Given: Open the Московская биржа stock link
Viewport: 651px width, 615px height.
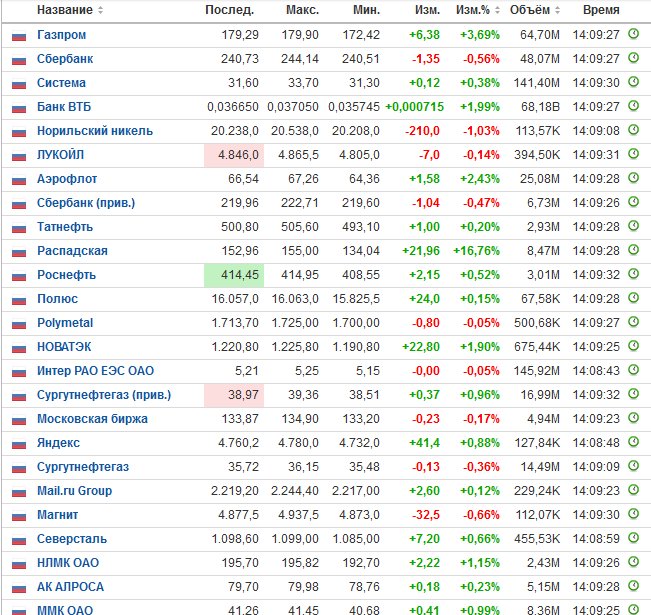Looking at the screenshot, I should [92, 419].
